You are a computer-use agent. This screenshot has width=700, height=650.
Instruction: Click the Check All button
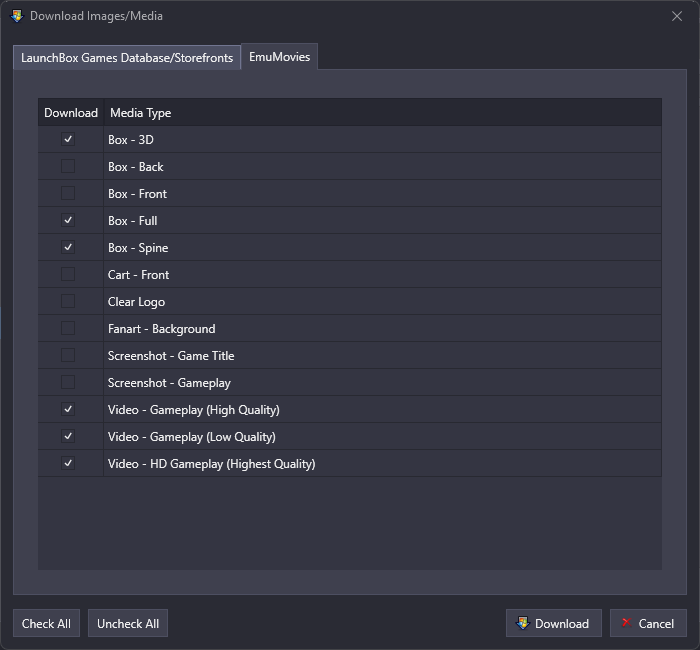46,623
